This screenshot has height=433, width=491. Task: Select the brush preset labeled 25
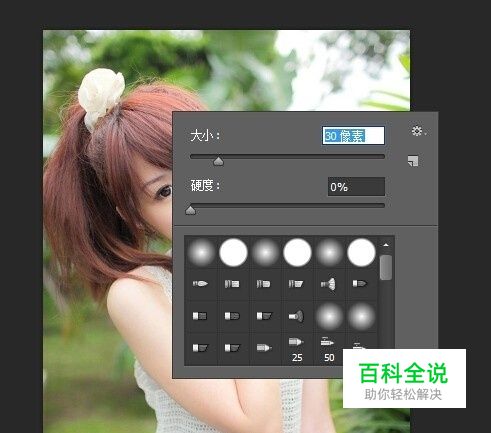[x=297, y=350]
